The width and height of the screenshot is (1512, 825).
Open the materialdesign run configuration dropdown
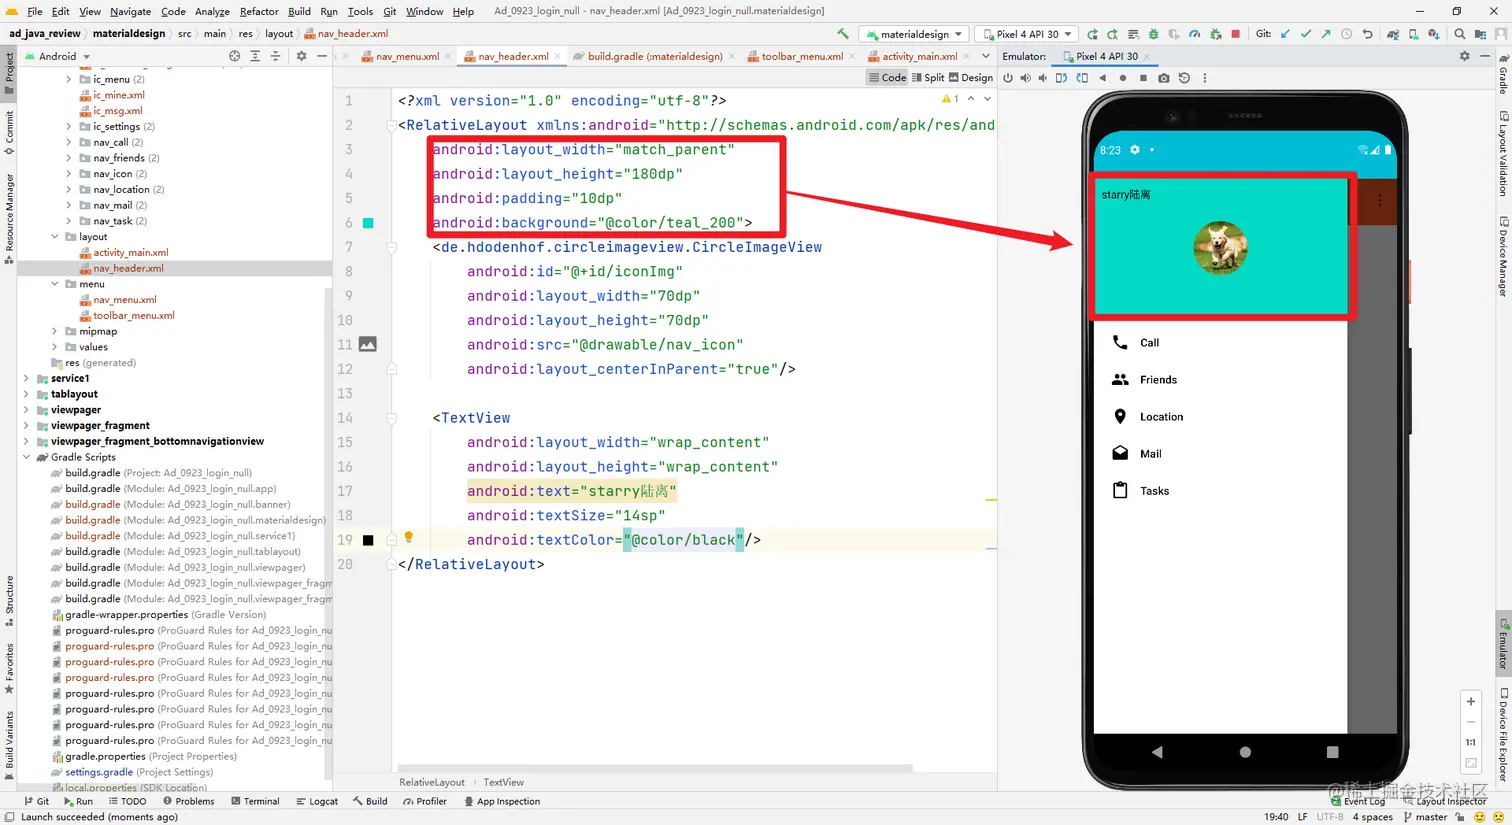pyautogui.click(x=914, y=34)
